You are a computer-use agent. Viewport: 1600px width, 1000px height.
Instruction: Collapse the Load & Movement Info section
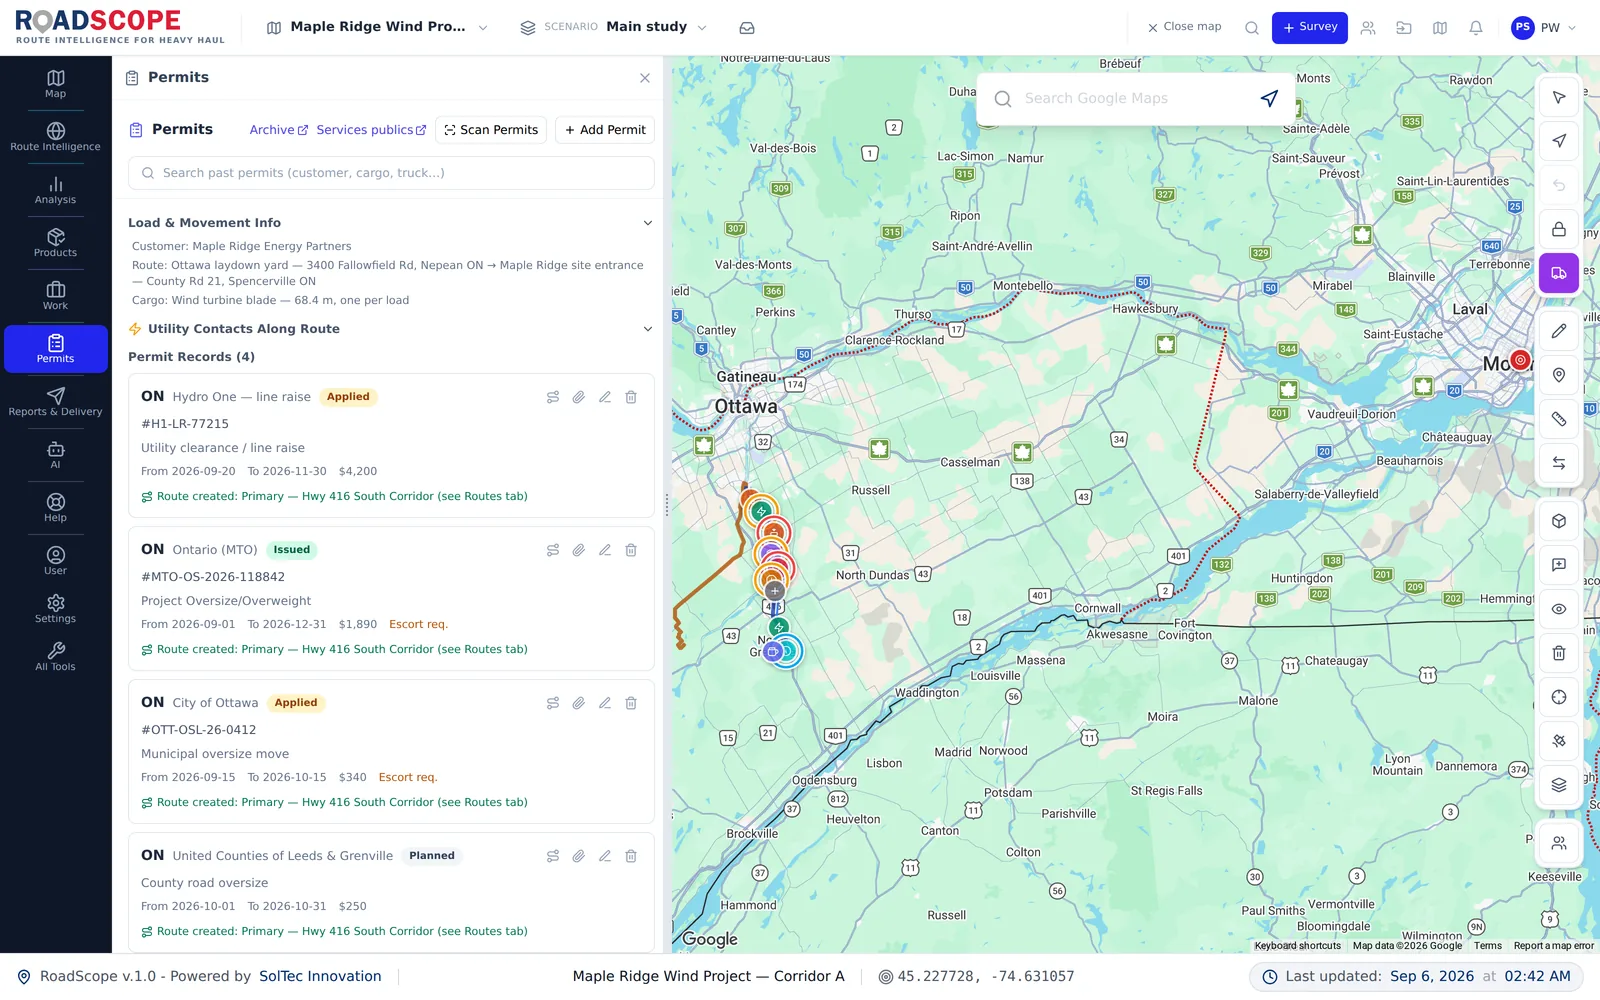tap(391, 223)
